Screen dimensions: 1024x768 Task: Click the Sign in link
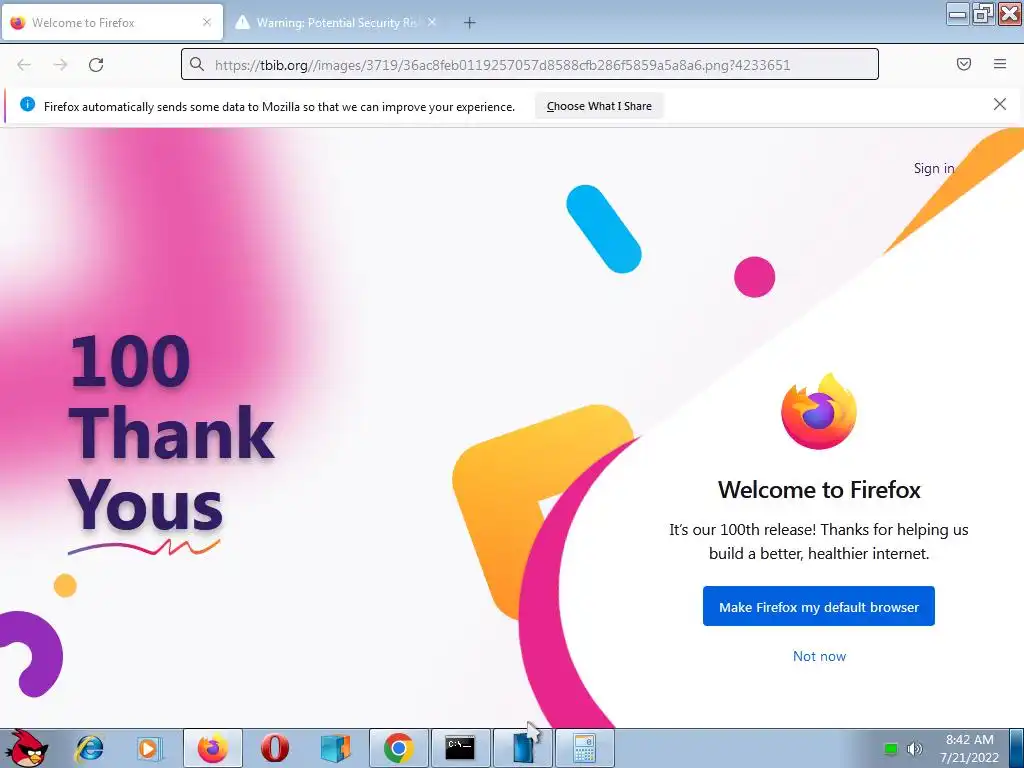[x=934, y=168]
